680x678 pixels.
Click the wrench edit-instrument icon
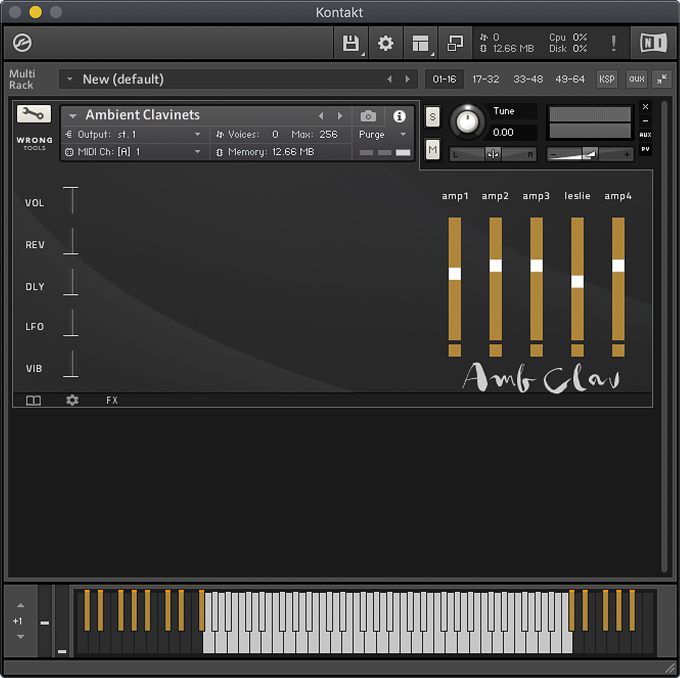34,115
